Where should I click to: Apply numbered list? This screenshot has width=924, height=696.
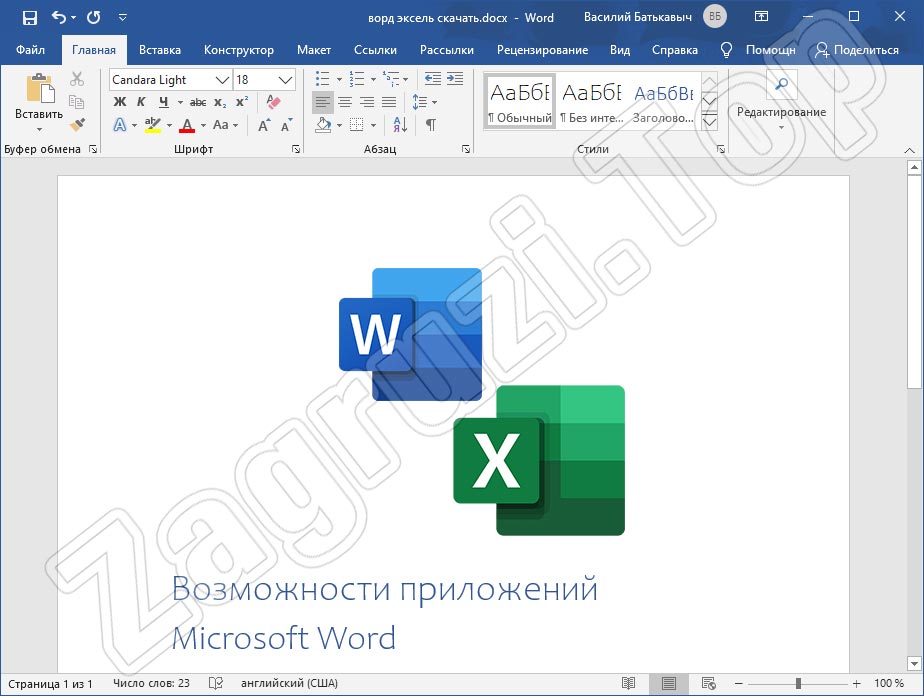coord(357,79)
